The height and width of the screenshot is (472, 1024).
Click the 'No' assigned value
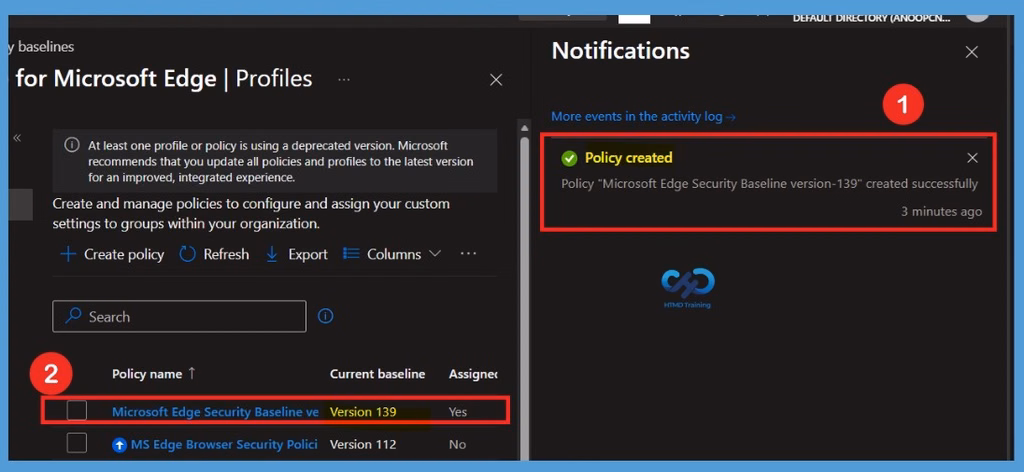tap(457, 445)
